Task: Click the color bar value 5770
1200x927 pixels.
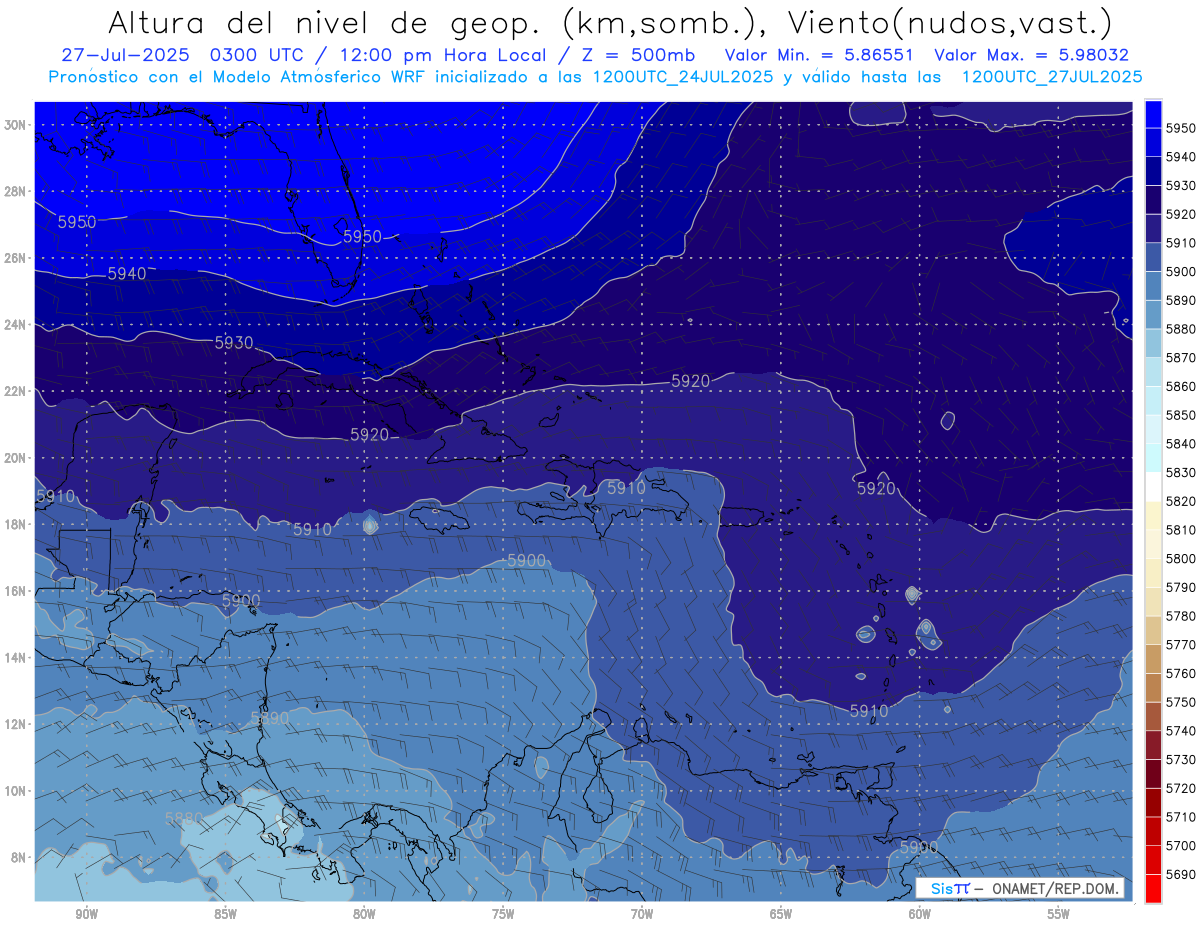Action: click(x=1181, y=645)
